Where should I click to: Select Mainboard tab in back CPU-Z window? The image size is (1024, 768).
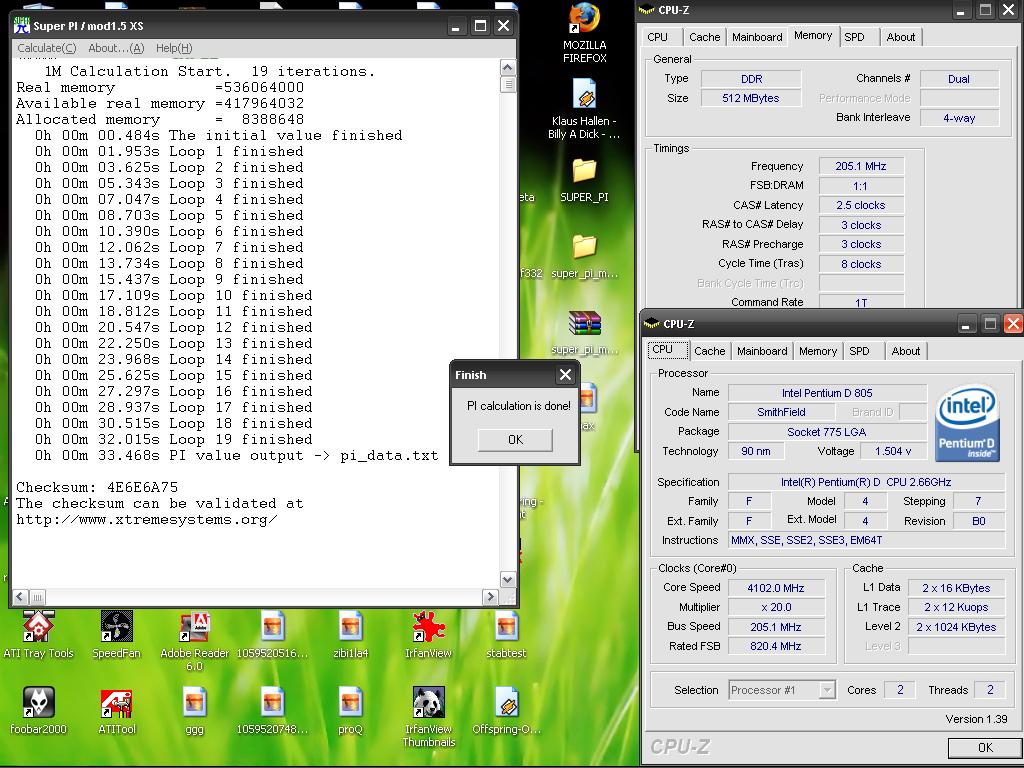[757, 37]
